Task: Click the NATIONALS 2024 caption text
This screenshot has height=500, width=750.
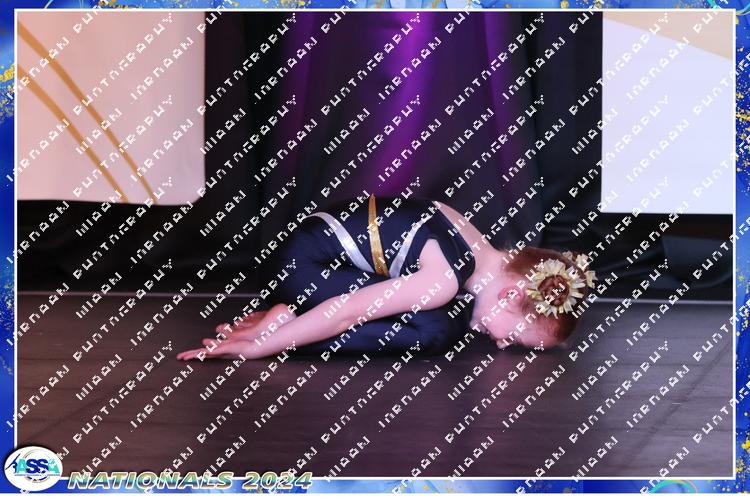Action: 190,480
